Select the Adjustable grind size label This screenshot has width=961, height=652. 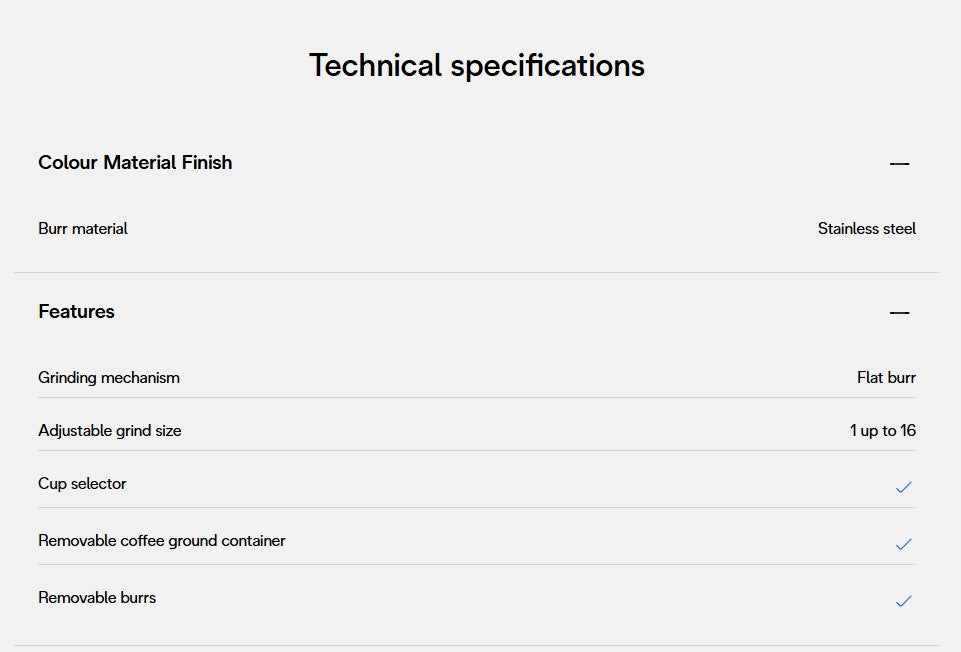coord(110,430)
